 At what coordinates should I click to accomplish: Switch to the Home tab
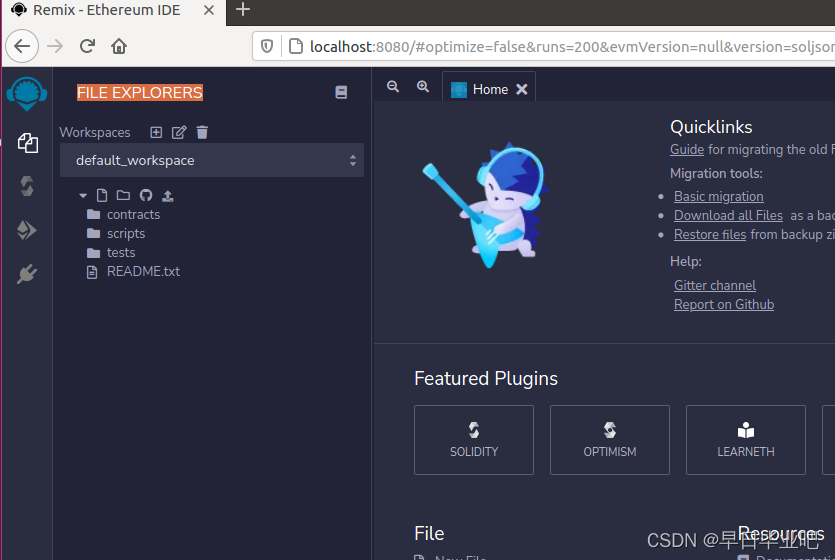(x=489, y=89)
